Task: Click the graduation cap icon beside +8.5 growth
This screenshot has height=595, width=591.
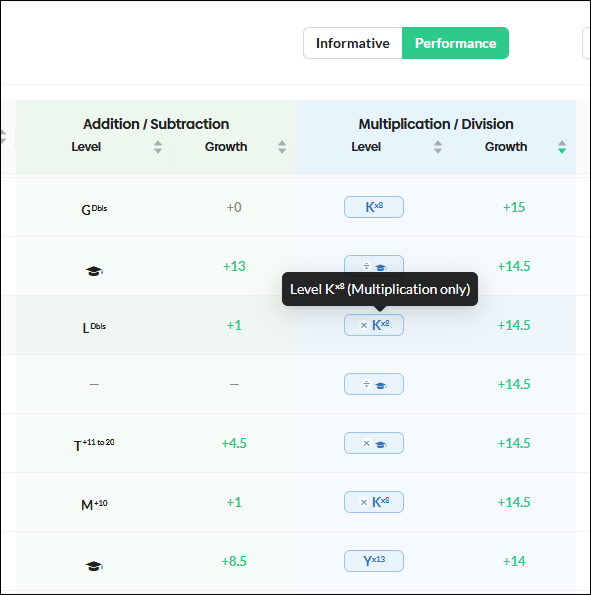Action: point(94,566)
